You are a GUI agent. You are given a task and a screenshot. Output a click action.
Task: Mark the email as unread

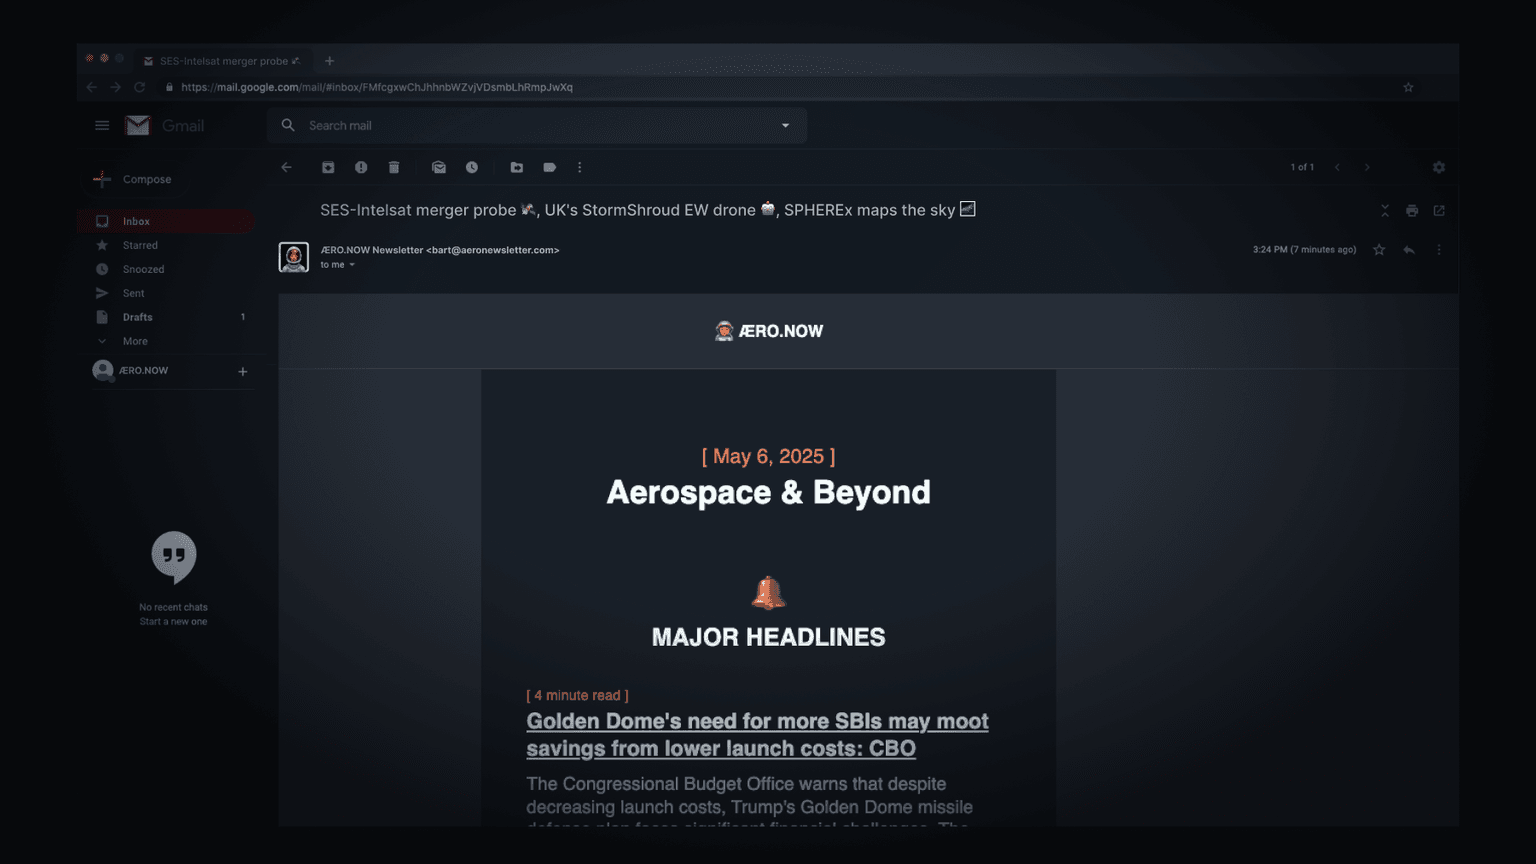[x=439, y=167]
